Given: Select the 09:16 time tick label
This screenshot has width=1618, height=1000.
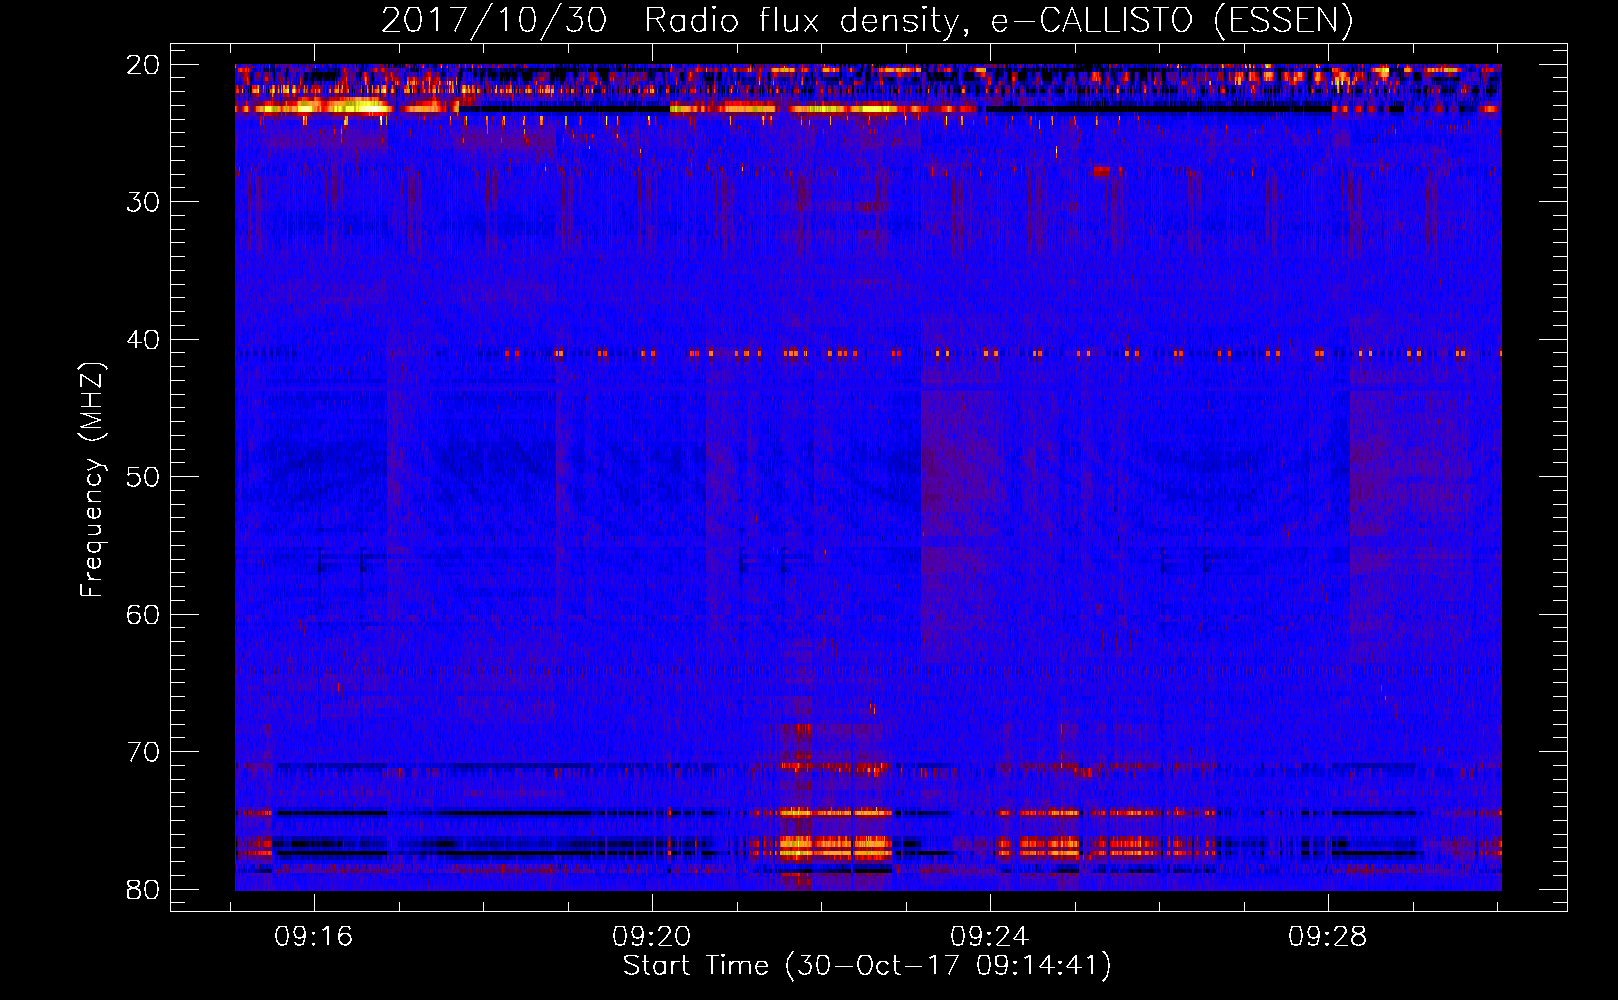Looking at the screenshot, I should click(x=314, y=937).
